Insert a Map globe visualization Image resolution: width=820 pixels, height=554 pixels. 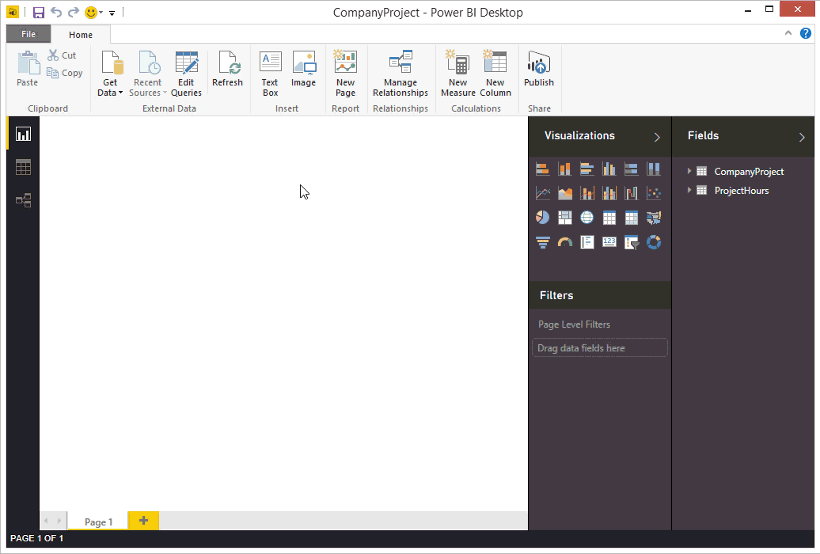[x=587, y=218]
